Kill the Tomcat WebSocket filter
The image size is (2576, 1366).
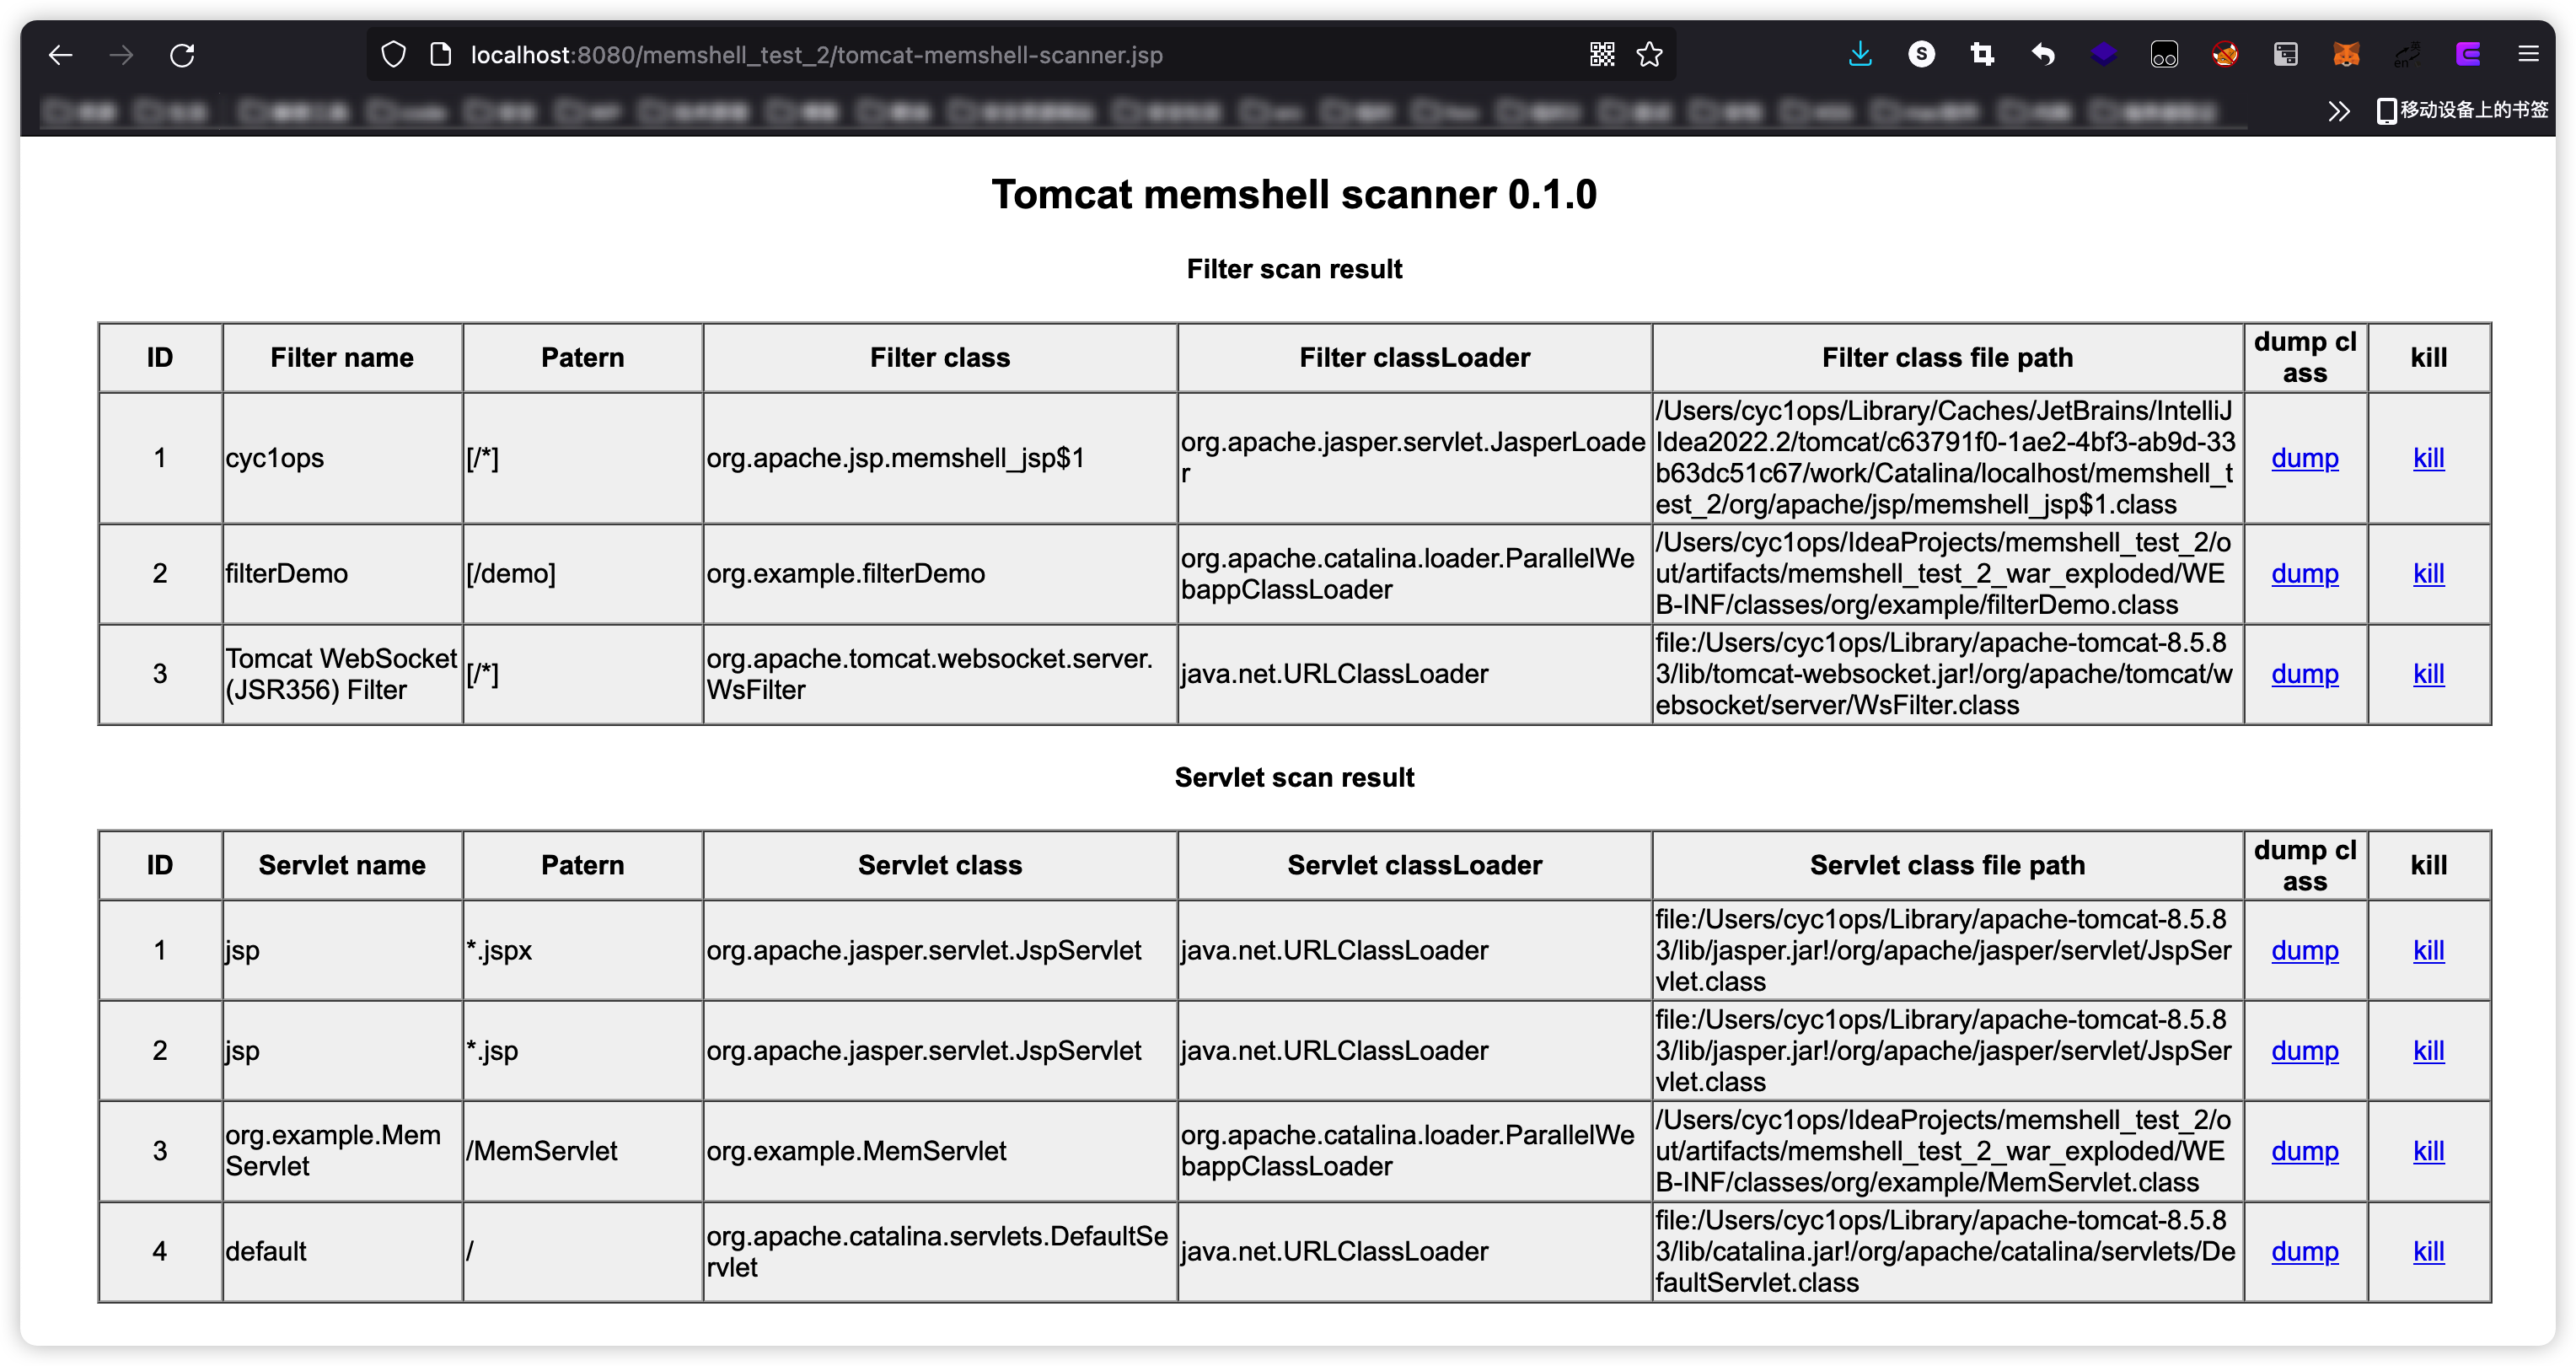click(x=2428, y=674)
